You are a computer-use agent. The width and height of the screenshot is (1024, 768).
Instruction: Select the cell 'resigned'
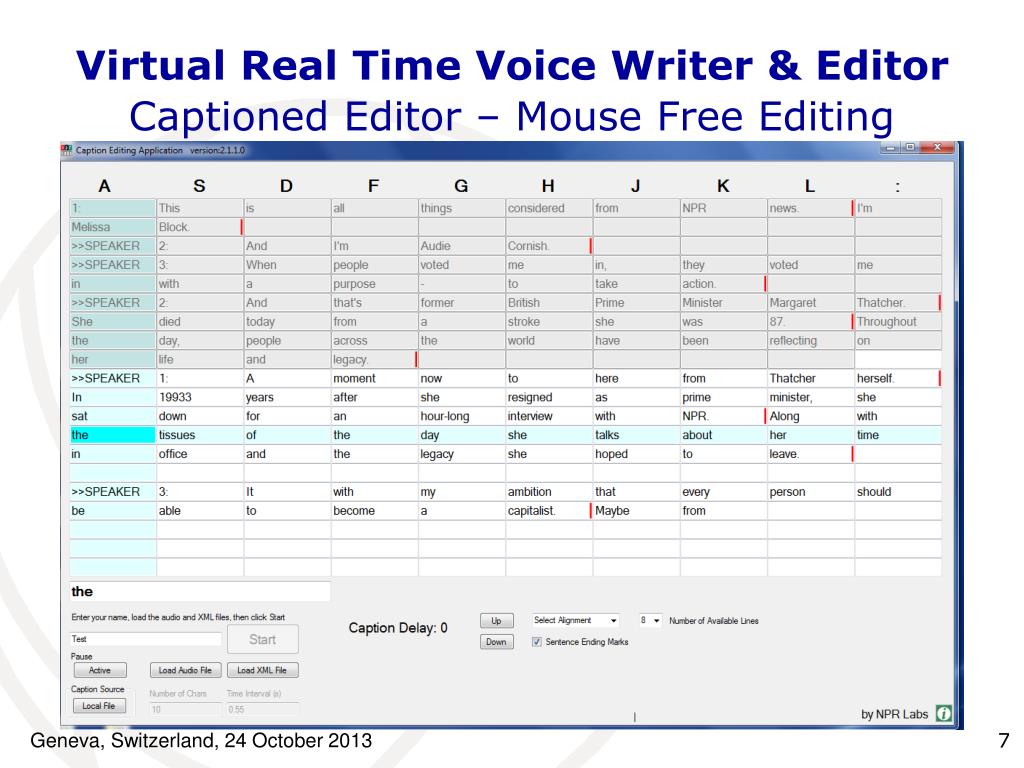549,397
